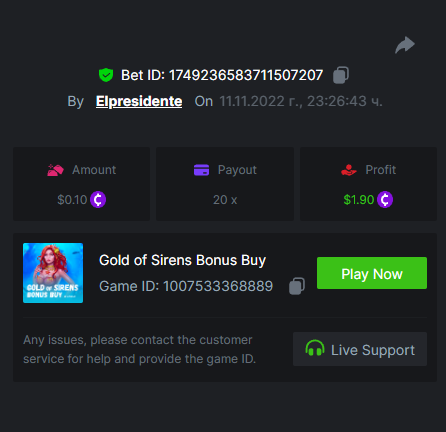Viewport: 446px width, 432px height.
Task: Copy the Bet ID to clipboard
Action: pos(341,75)
